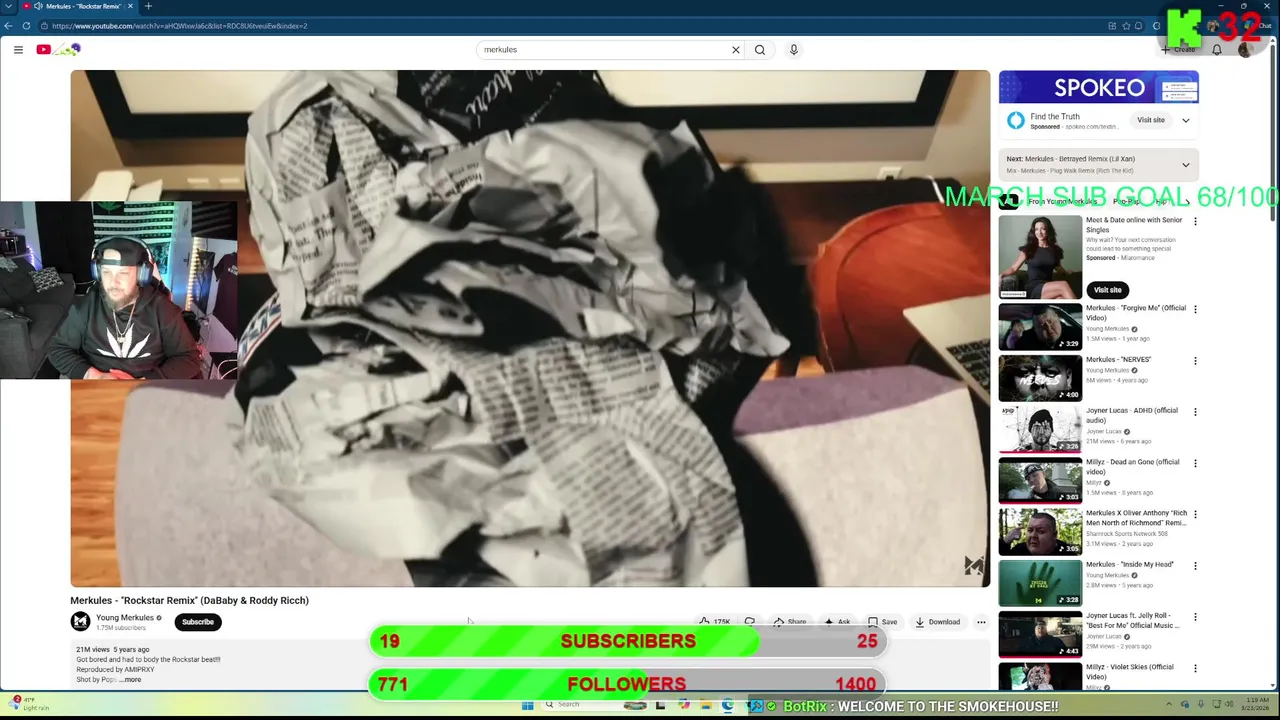Open Millyz Dead an Gone video
Viewport: 1280px width, 720px height.
pyautogui.click(x=1040, y=480)
